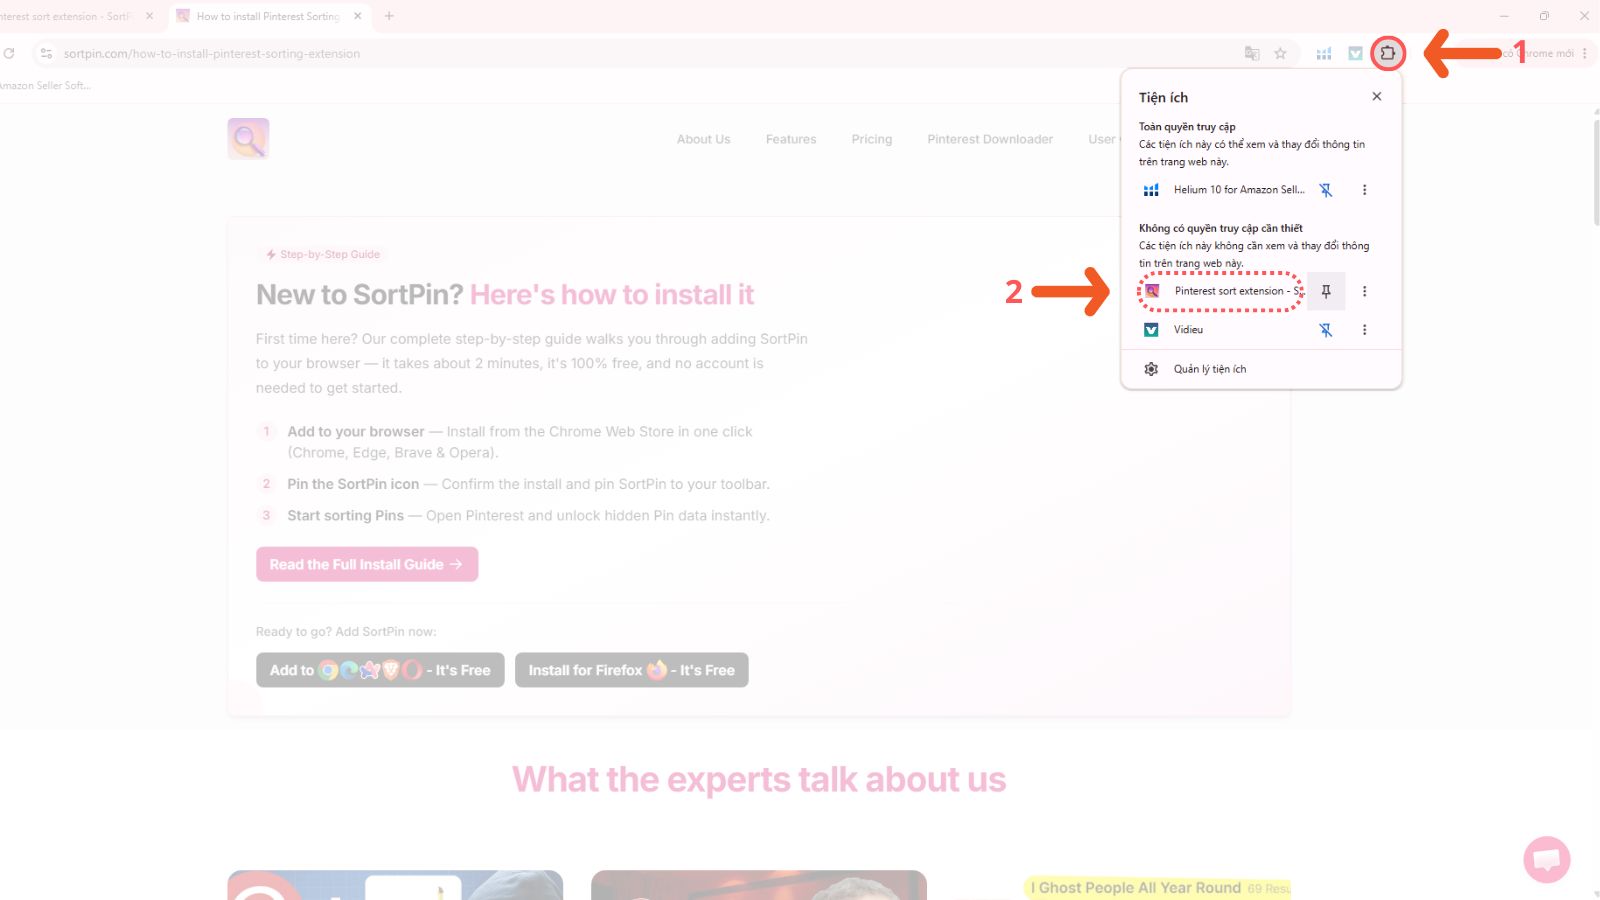Image resolution: width=1600 pixels, height=900 pixels.
Task: Open Chrome's three-dot main menu
Action: coord(1585,54)
